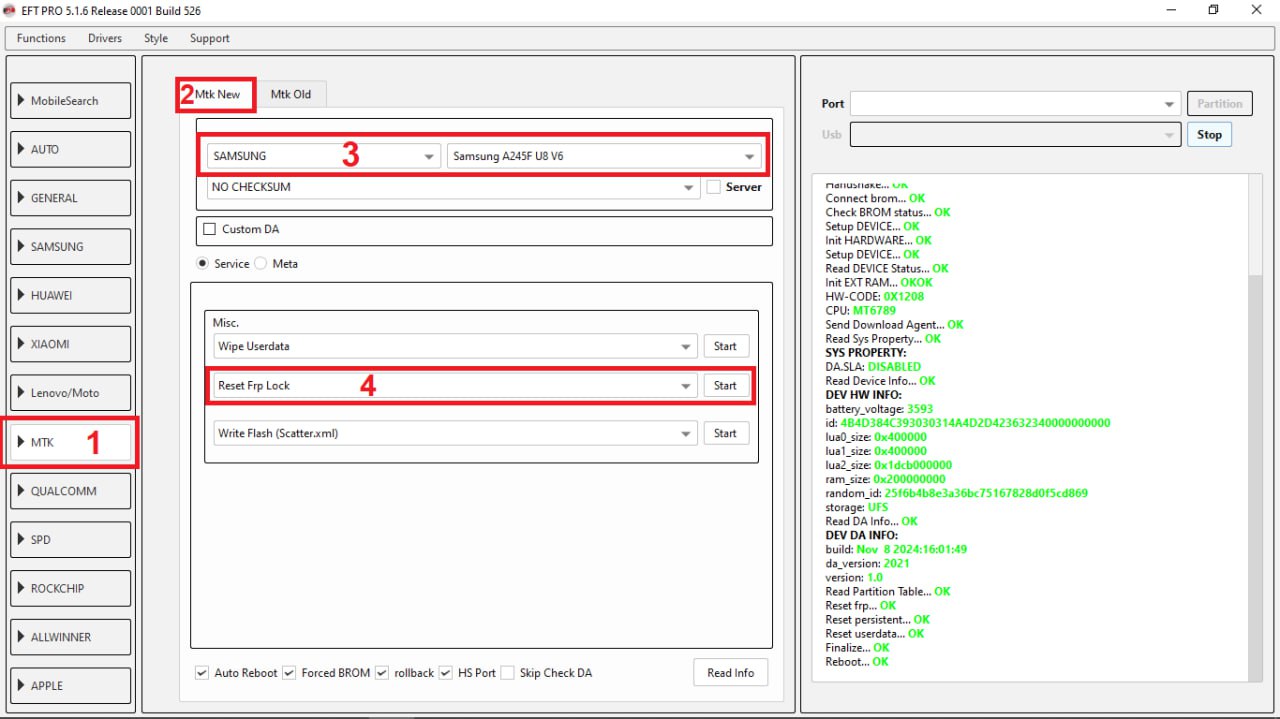Expand the SPD sidebar section
The width and height of the screenshot is (1280, 719).
point(70,539)
